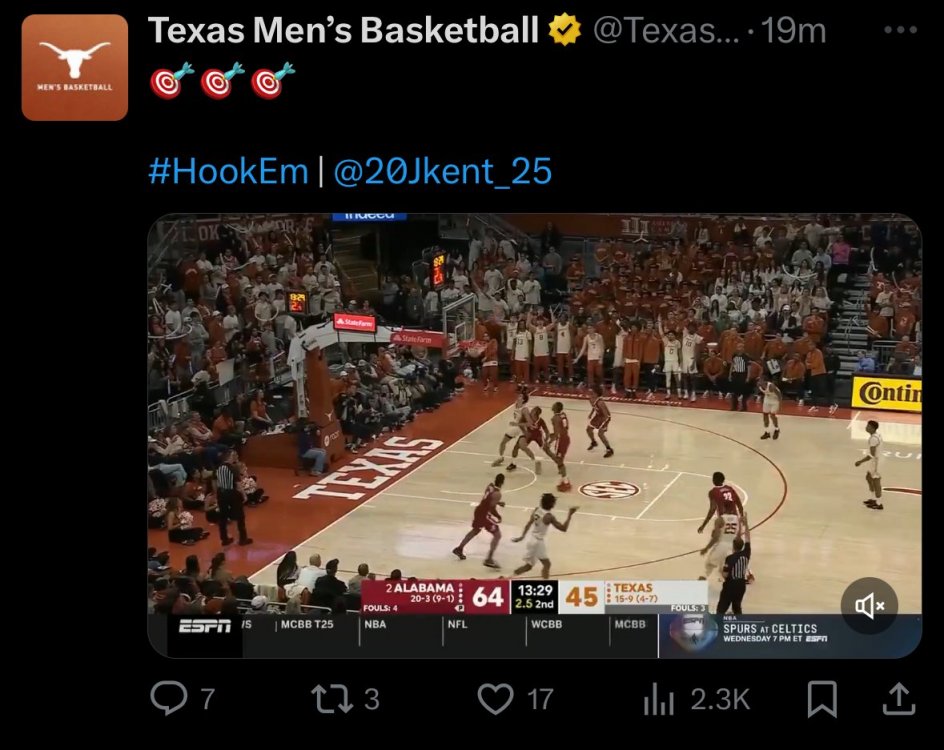
Task: Click the 2.3K view count
Action: coord(720,700)
